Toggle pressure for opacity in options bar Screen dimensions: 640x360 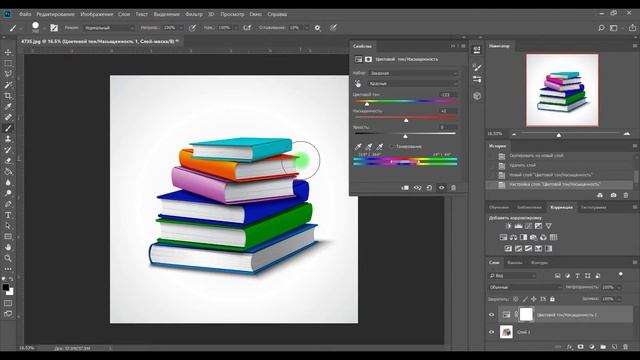tap(192, 28)
